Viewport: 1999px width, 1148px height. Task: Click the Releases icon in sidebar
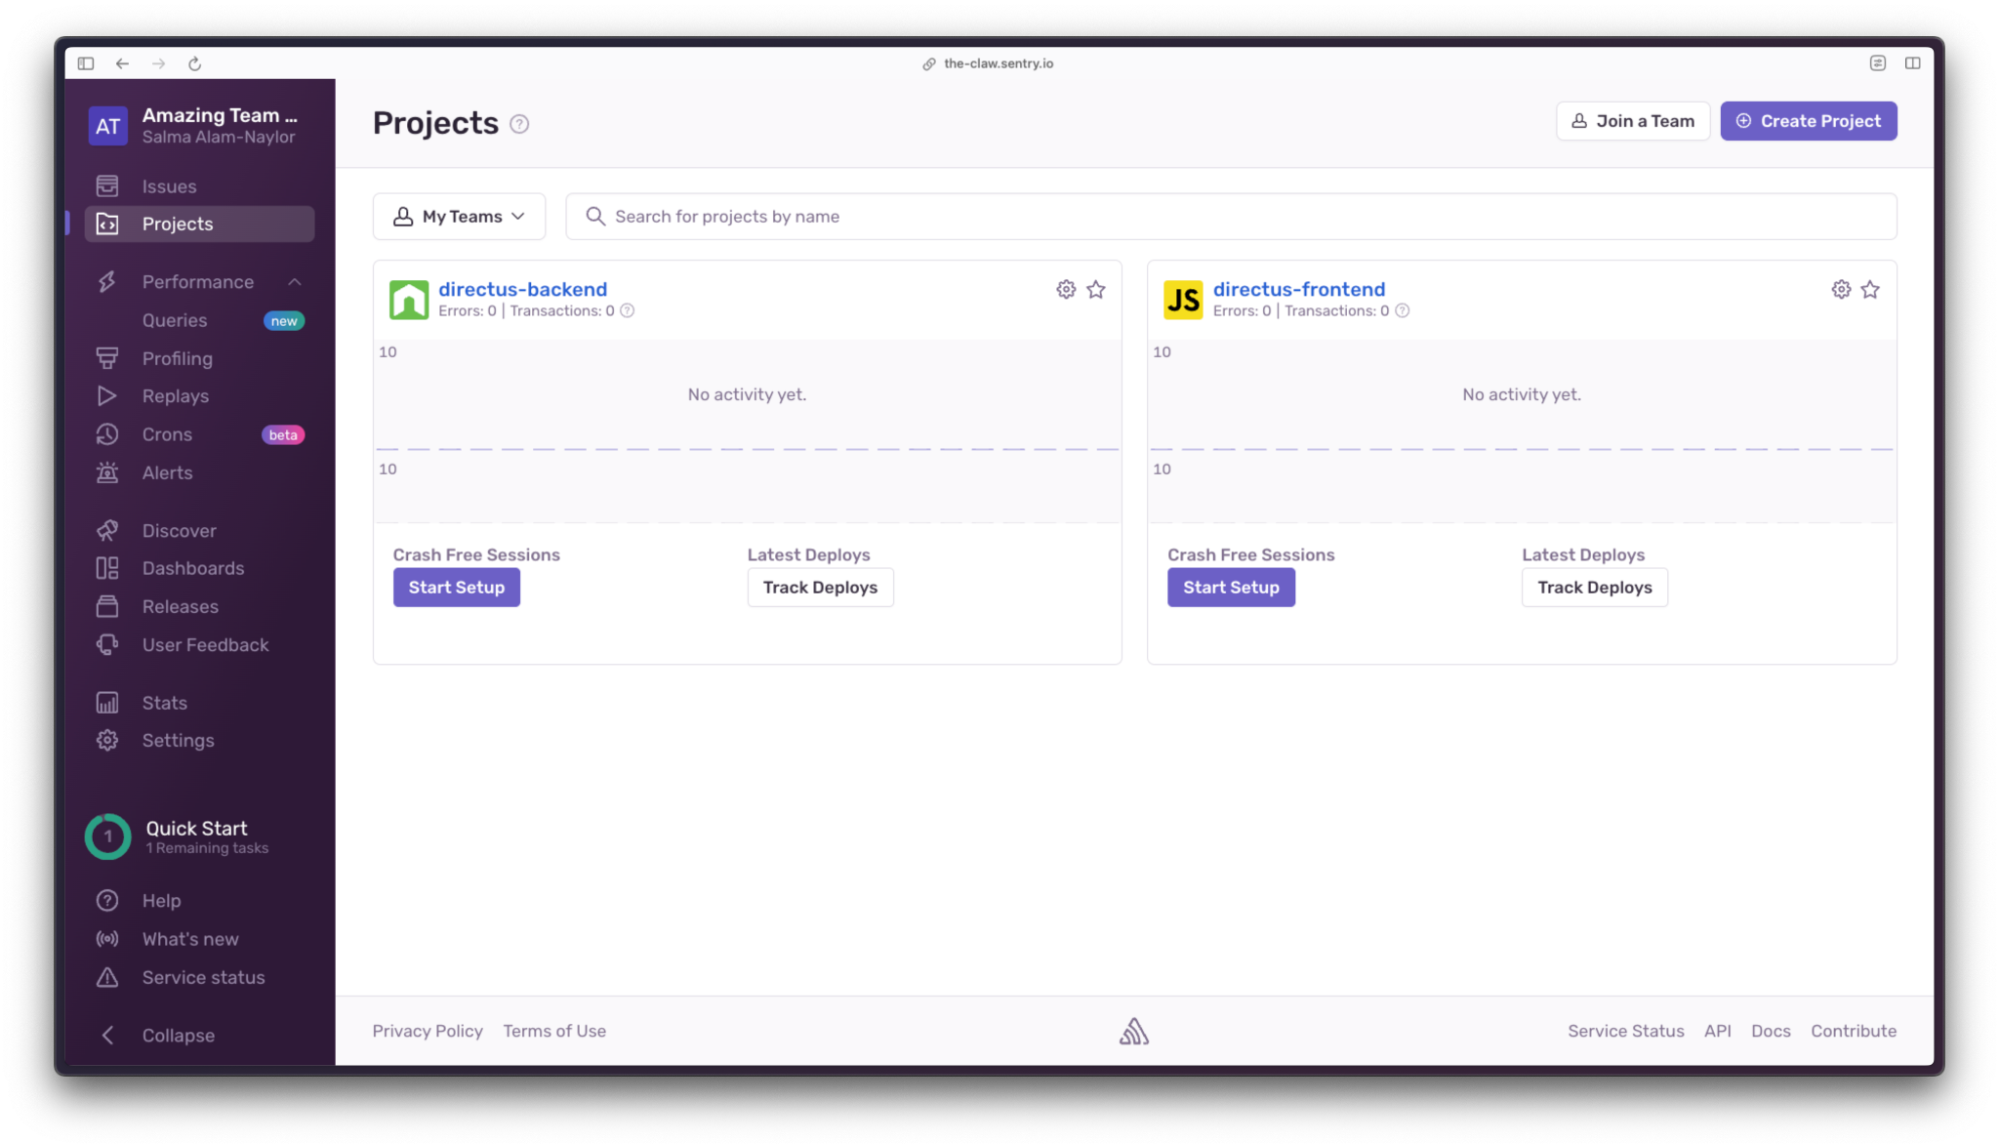[106, 607]
